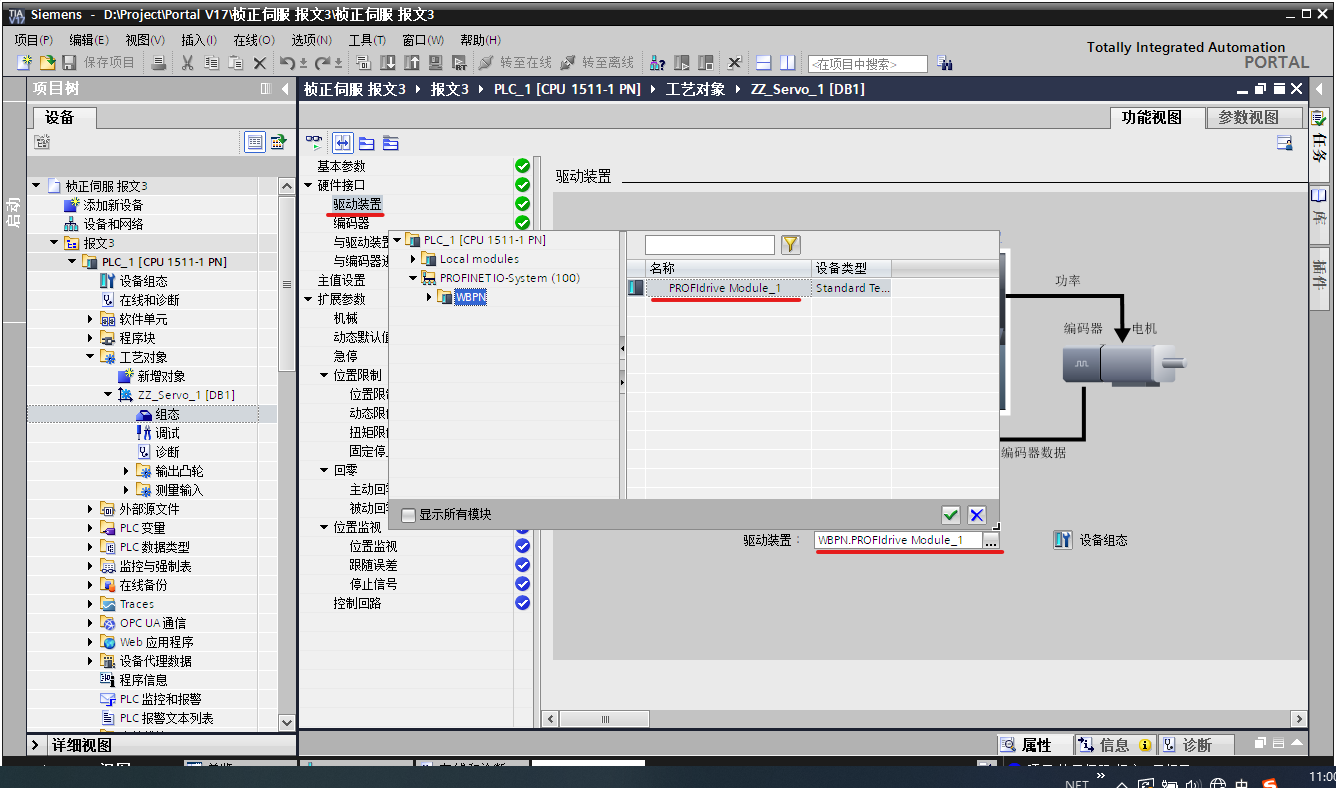
Task: Expand the 程序块 tree node
Action: coord(91,338)
